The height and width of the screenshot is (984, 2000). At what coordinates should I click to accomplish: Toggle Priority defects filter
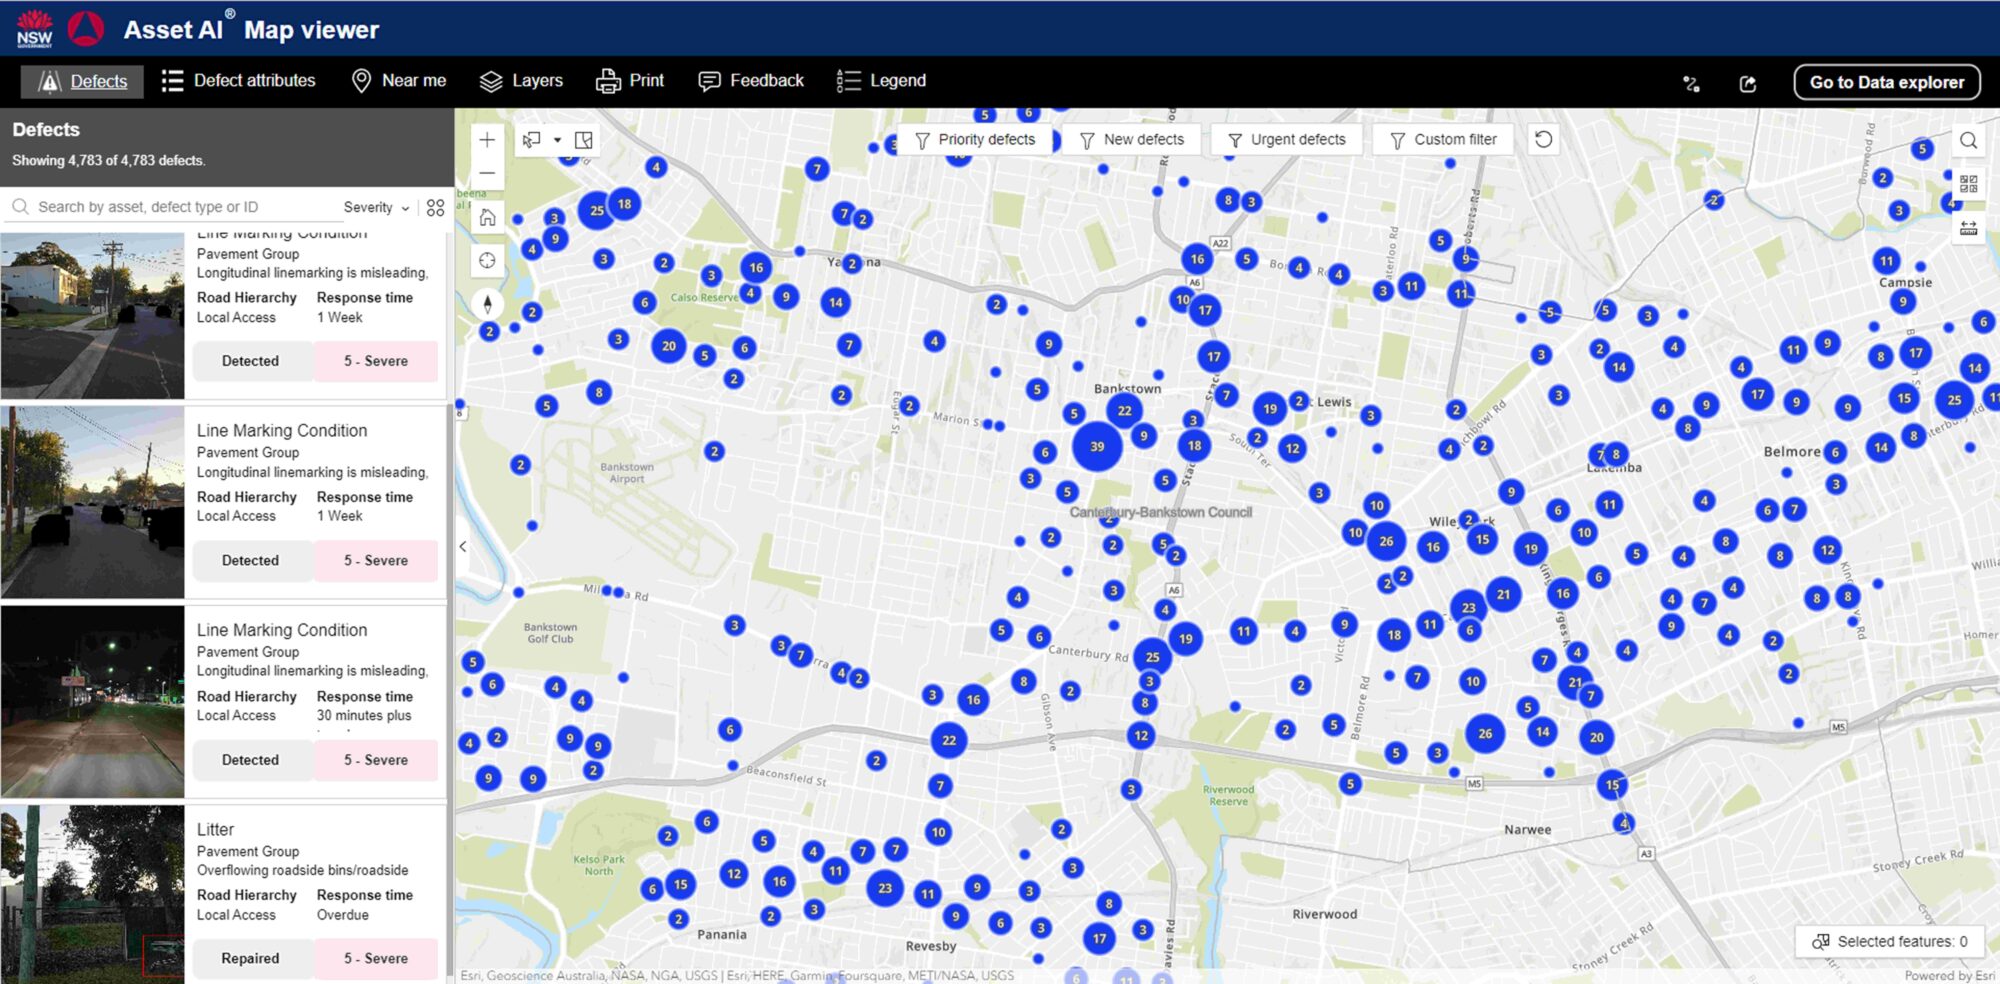coord(975,140)
